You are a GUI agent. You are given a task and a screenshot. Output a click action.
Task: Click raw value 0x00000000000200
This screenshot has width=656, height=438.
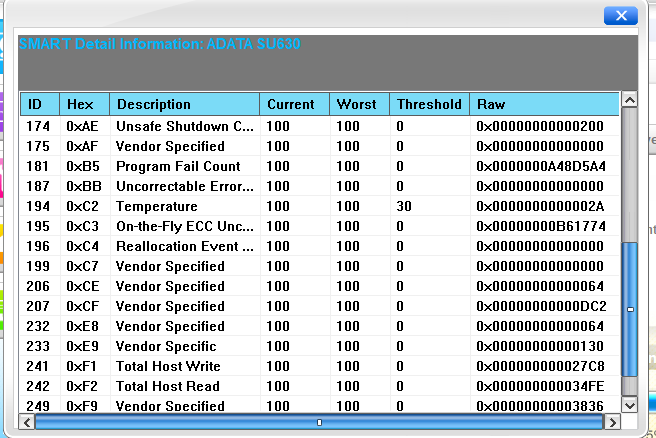[x=540, y=126]
